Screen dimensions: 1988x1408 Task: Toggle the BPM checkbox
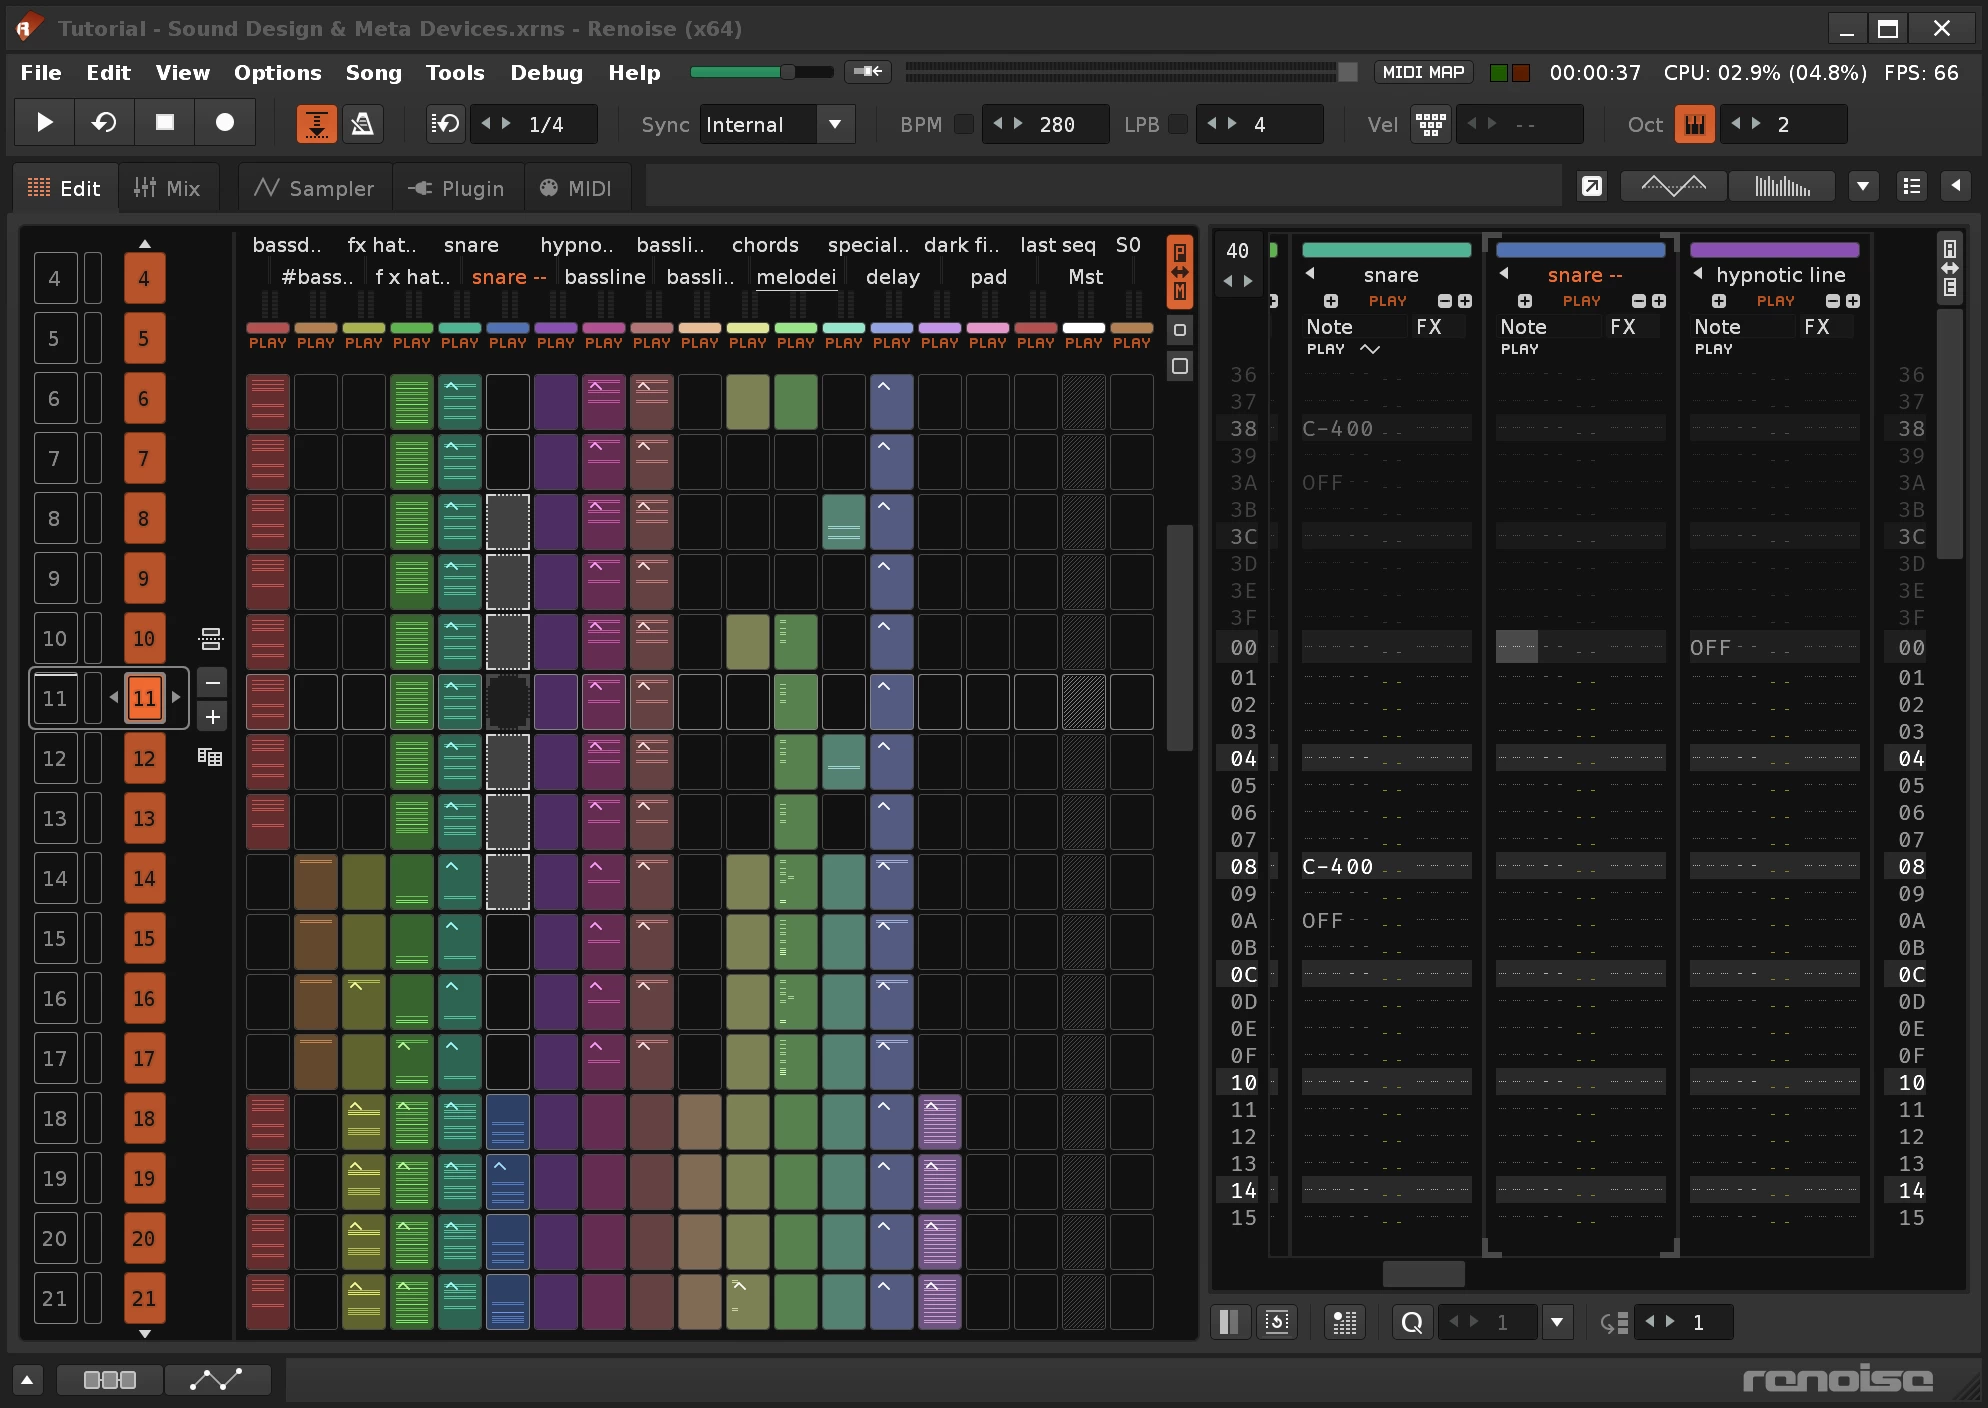(x=964, y=124)
